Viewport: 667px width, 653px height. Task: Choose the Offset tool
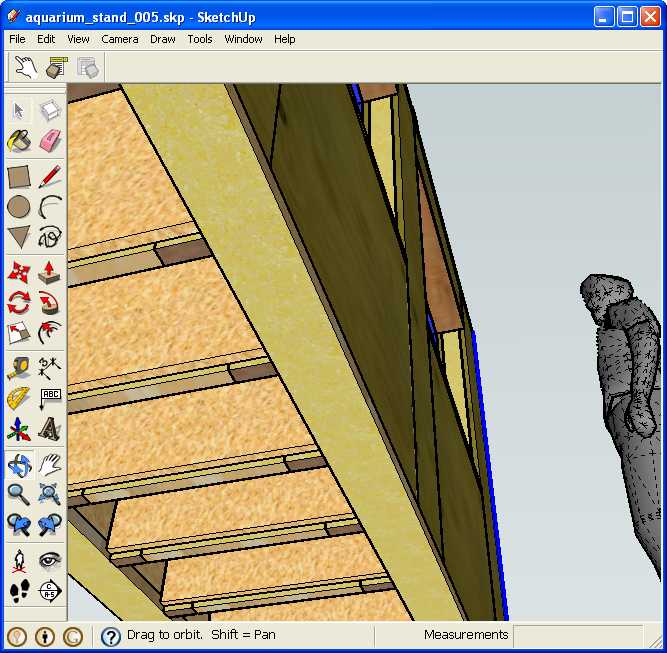50,332
